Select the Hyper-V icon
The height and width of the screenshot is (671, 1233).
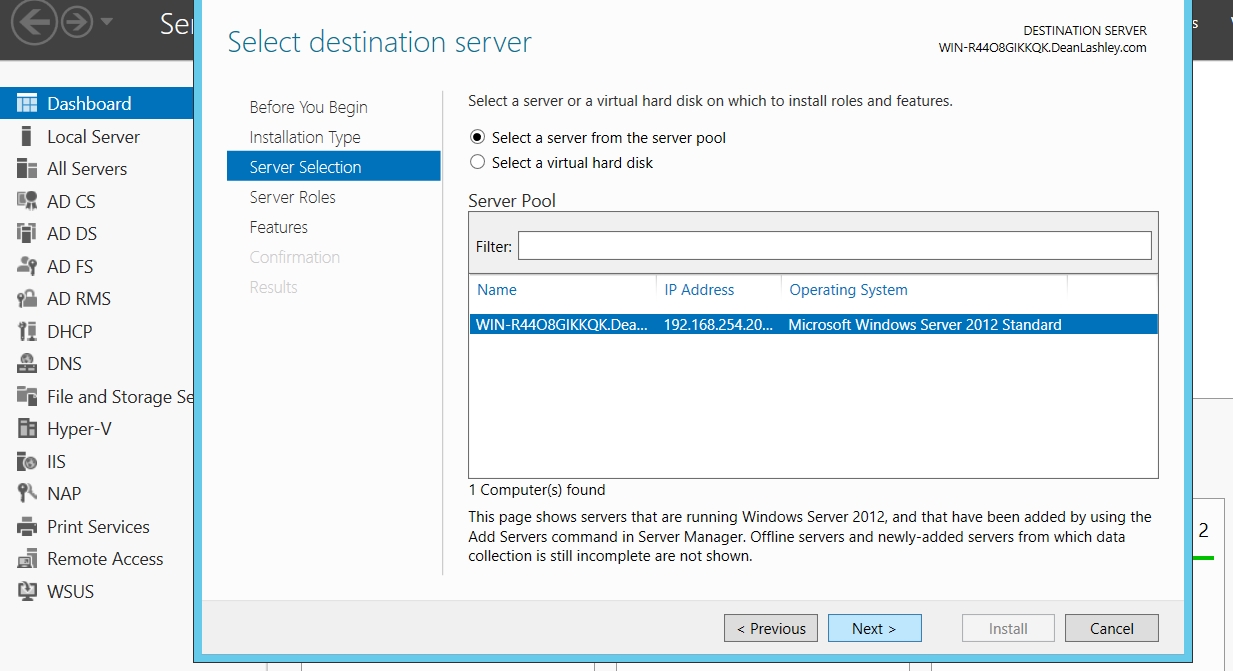pos(27,429)
